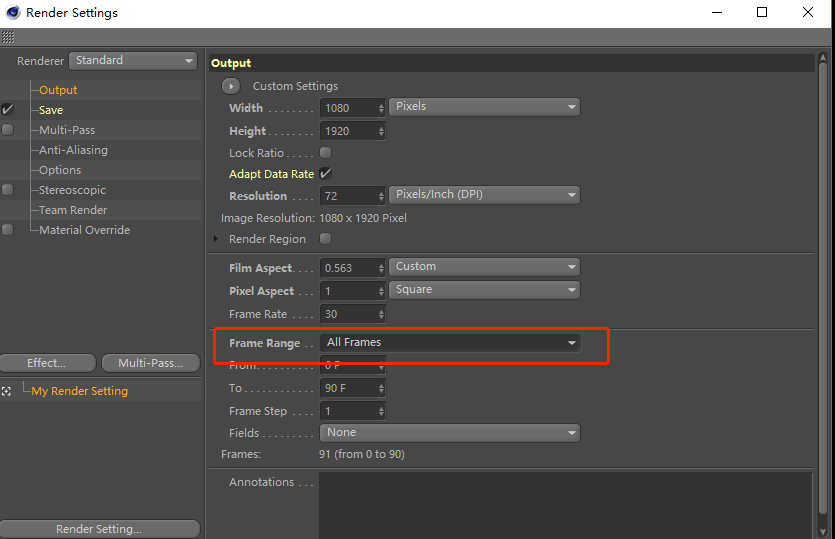
Task: Click the Render Setting... button
Action: [x=99, y=529]
